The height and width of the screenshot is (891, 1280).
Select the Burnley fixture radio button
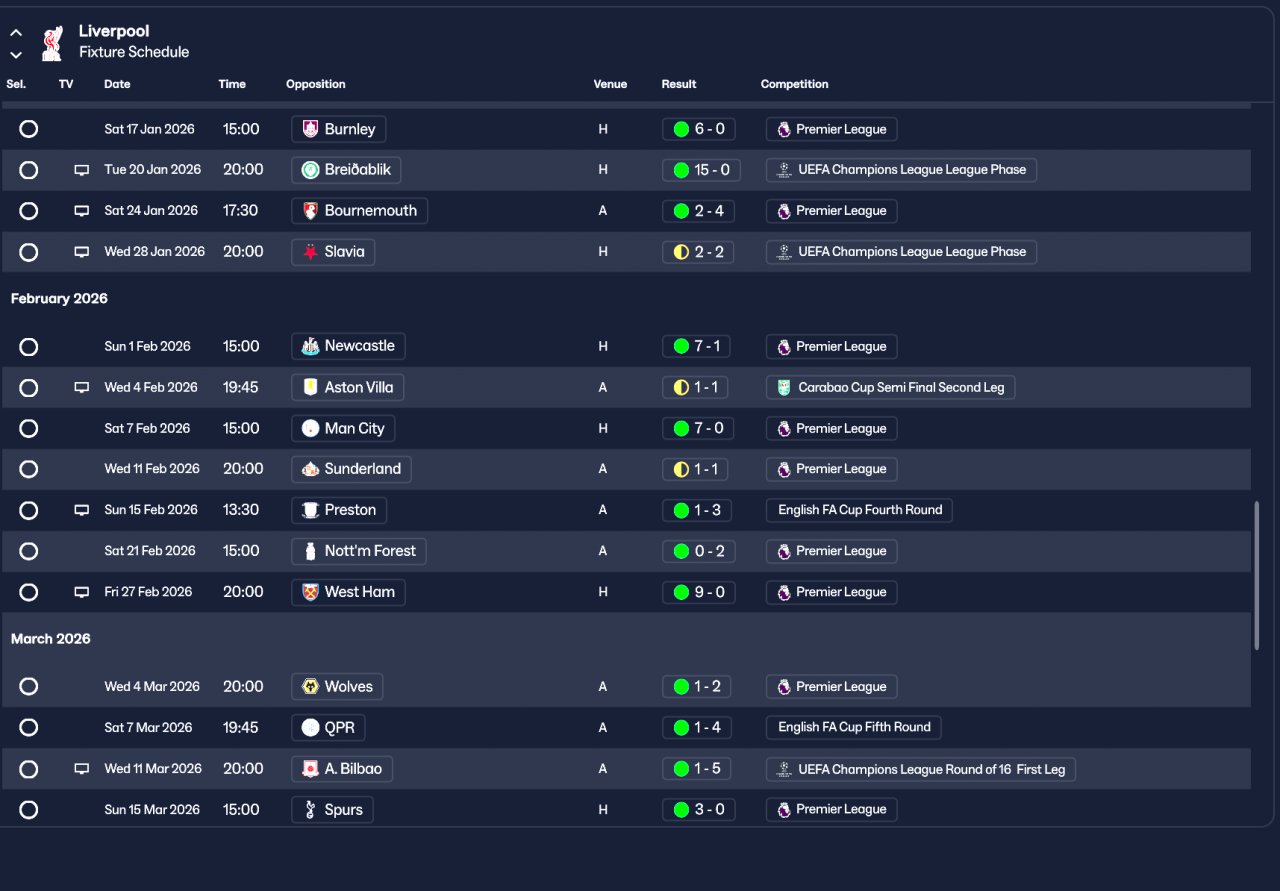[29, 129]
